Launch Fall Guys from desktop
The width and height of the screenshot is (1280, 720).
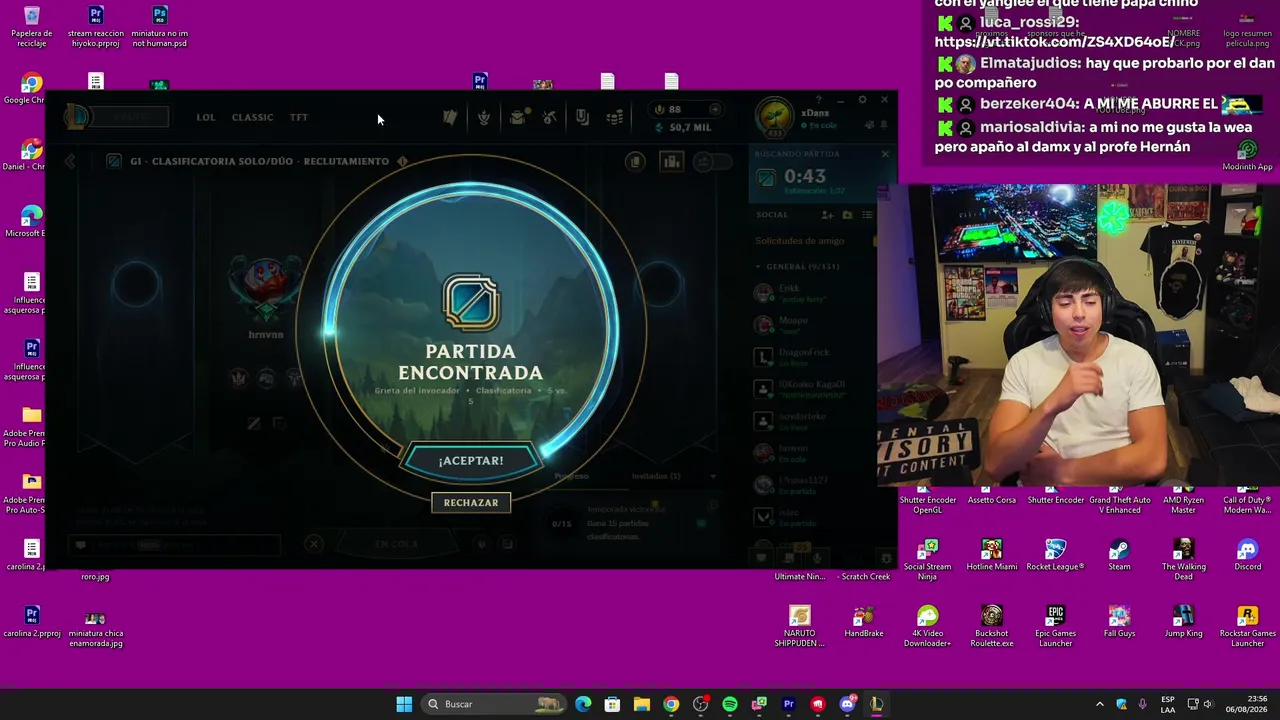pyautogui.click(x=1119, y=622)
